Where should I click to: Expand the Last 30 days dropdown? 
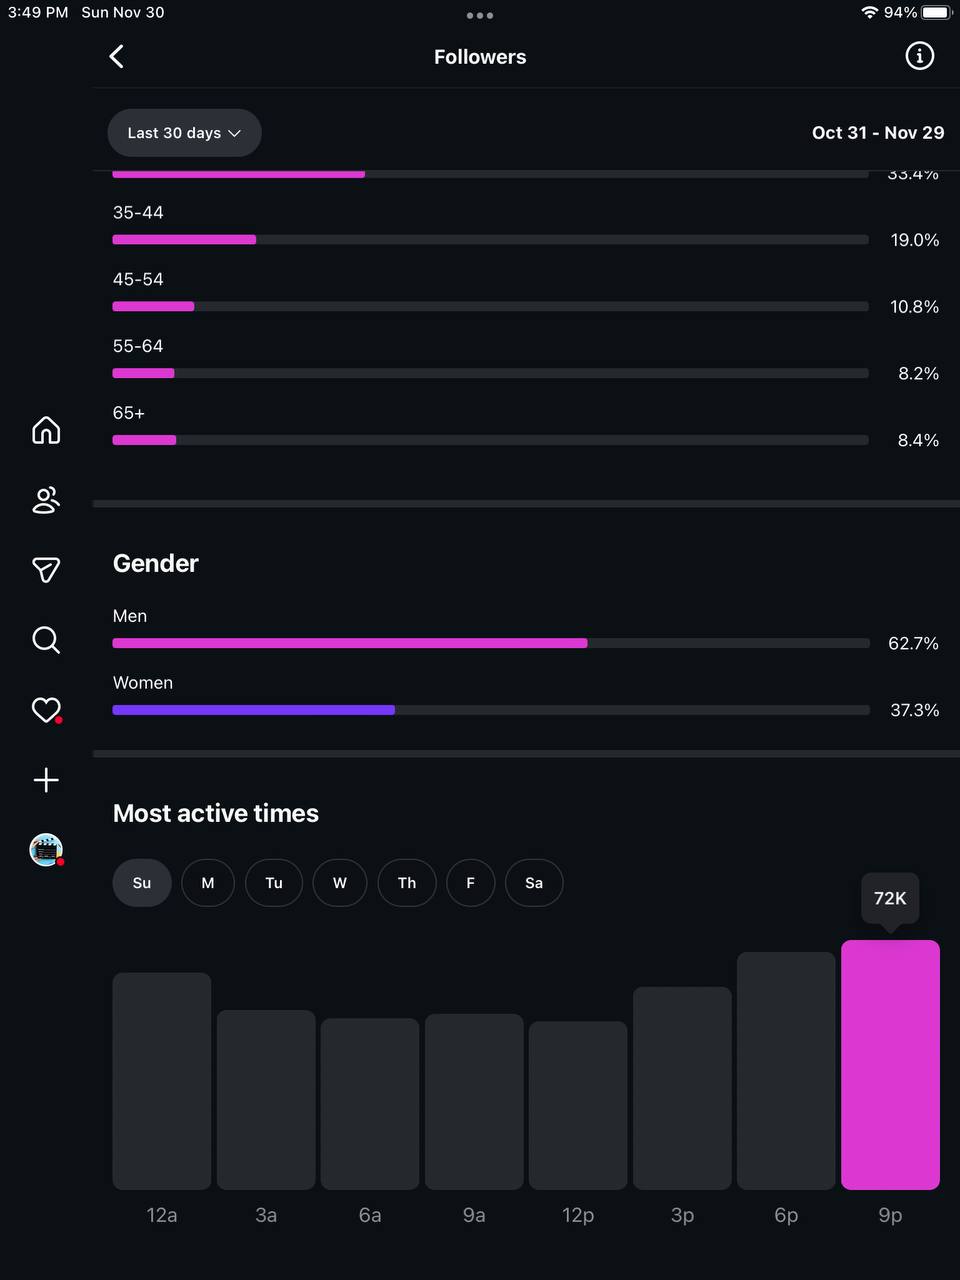(x=184, y=133)
